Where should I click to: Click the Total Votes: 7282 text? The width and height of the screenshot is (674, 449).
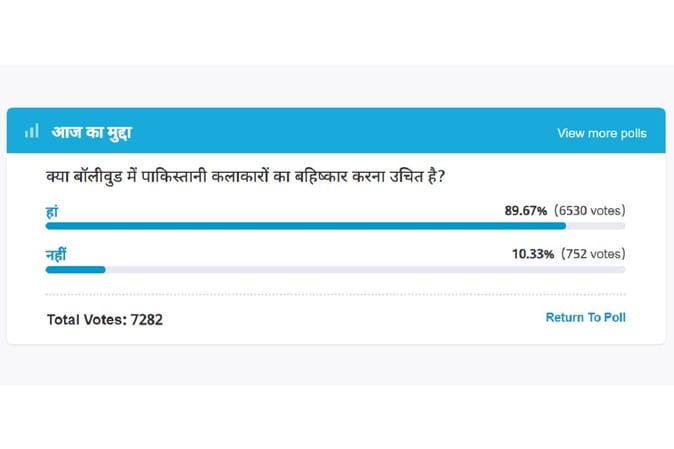(105, 320)
